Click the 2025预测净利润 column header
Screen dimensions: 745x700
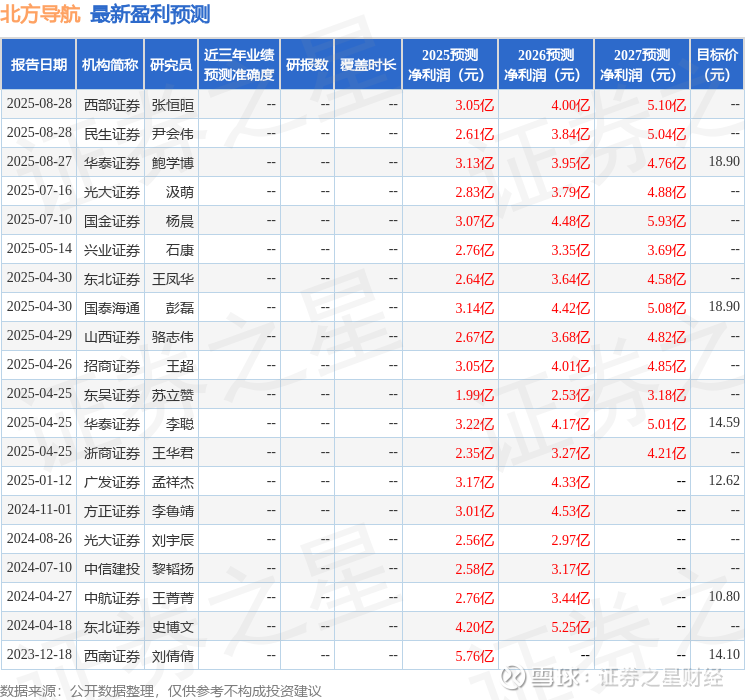point(450,65)
